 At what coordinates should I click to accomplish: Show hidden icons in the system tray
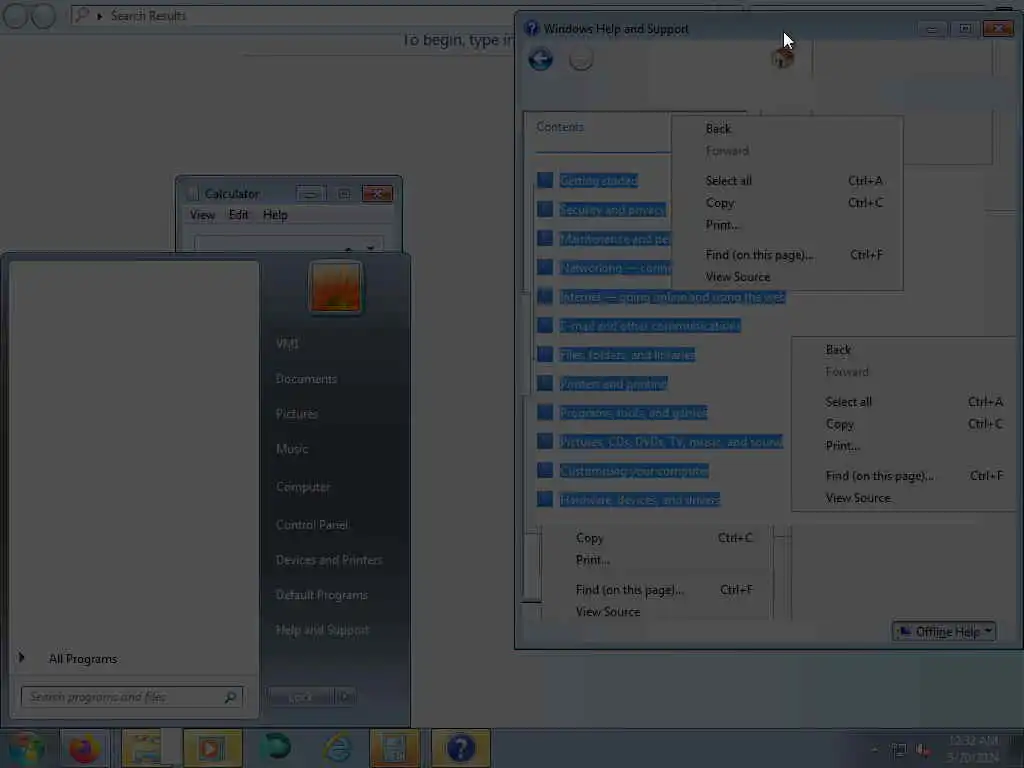click(x=874, y=750)
